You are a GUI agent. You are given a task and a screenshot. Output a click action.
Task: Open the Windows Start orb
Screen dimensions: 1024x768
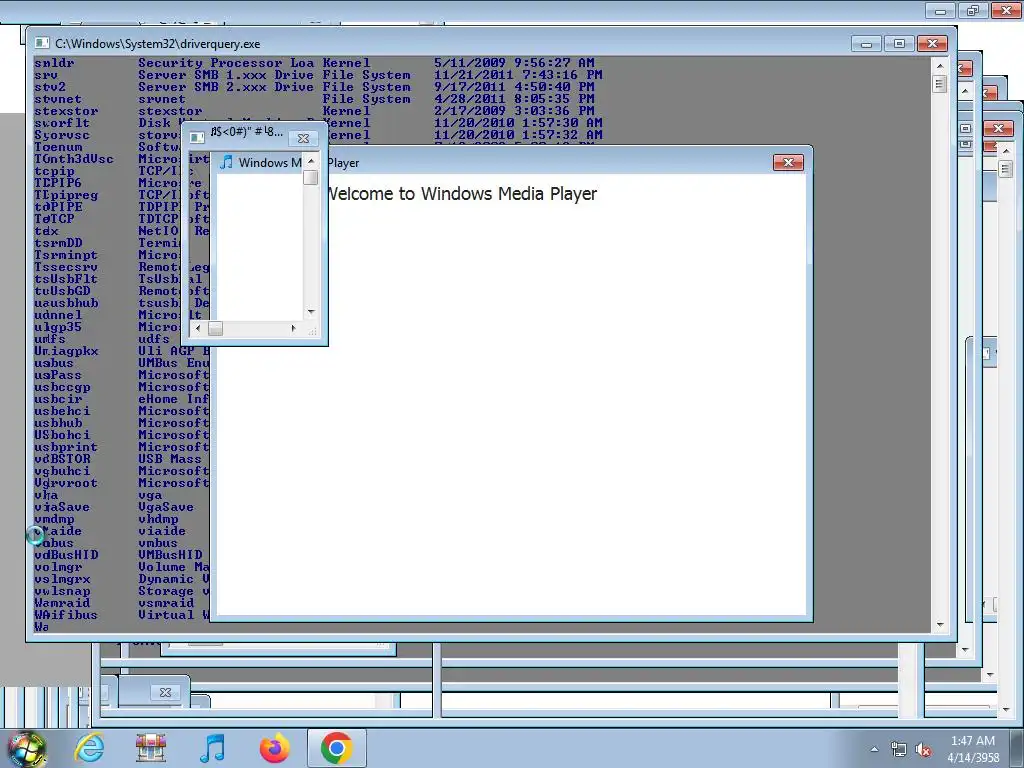coord(26,749)
